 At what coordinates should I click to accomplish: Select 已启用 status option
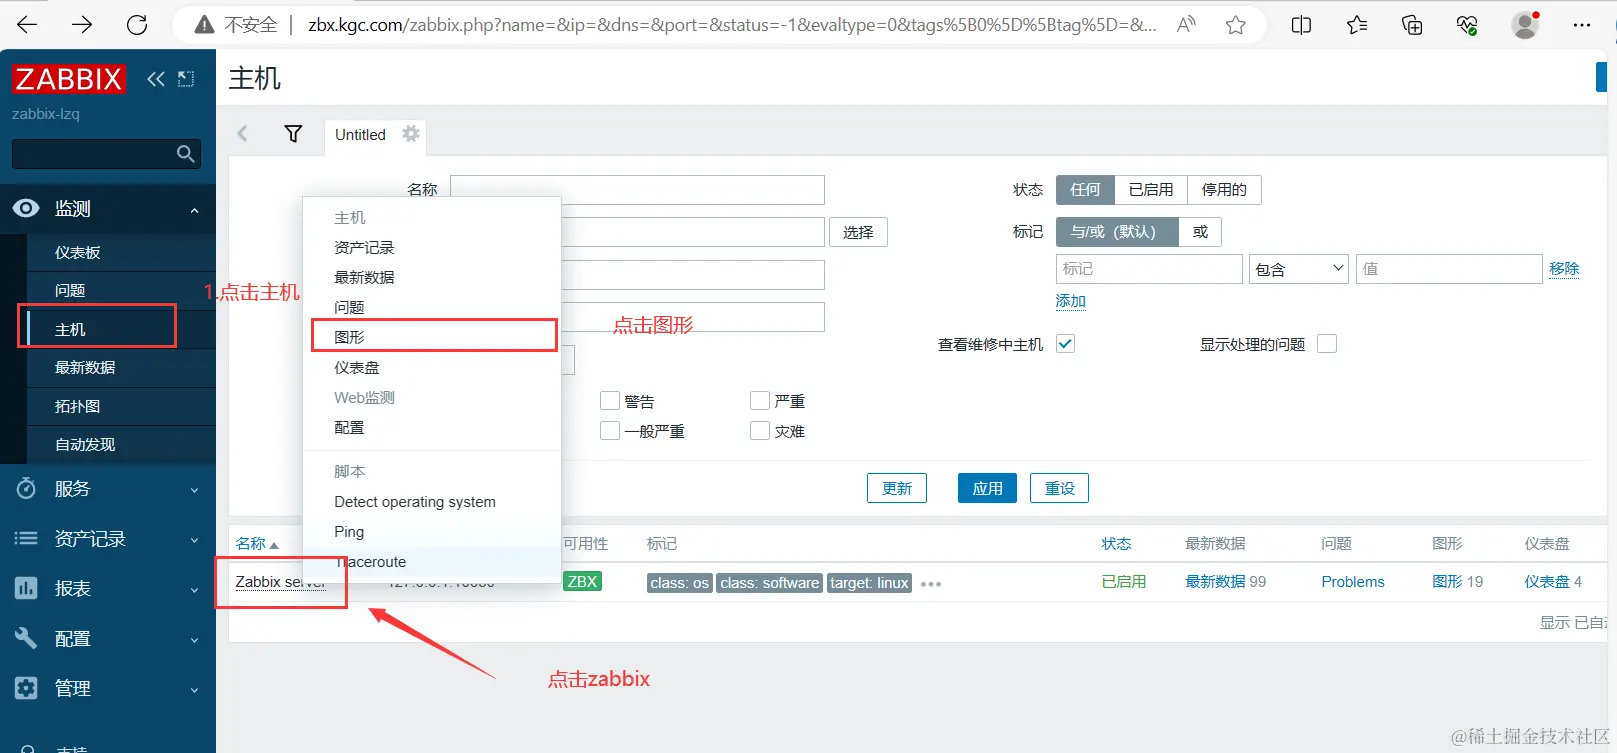coord(1151,190)
